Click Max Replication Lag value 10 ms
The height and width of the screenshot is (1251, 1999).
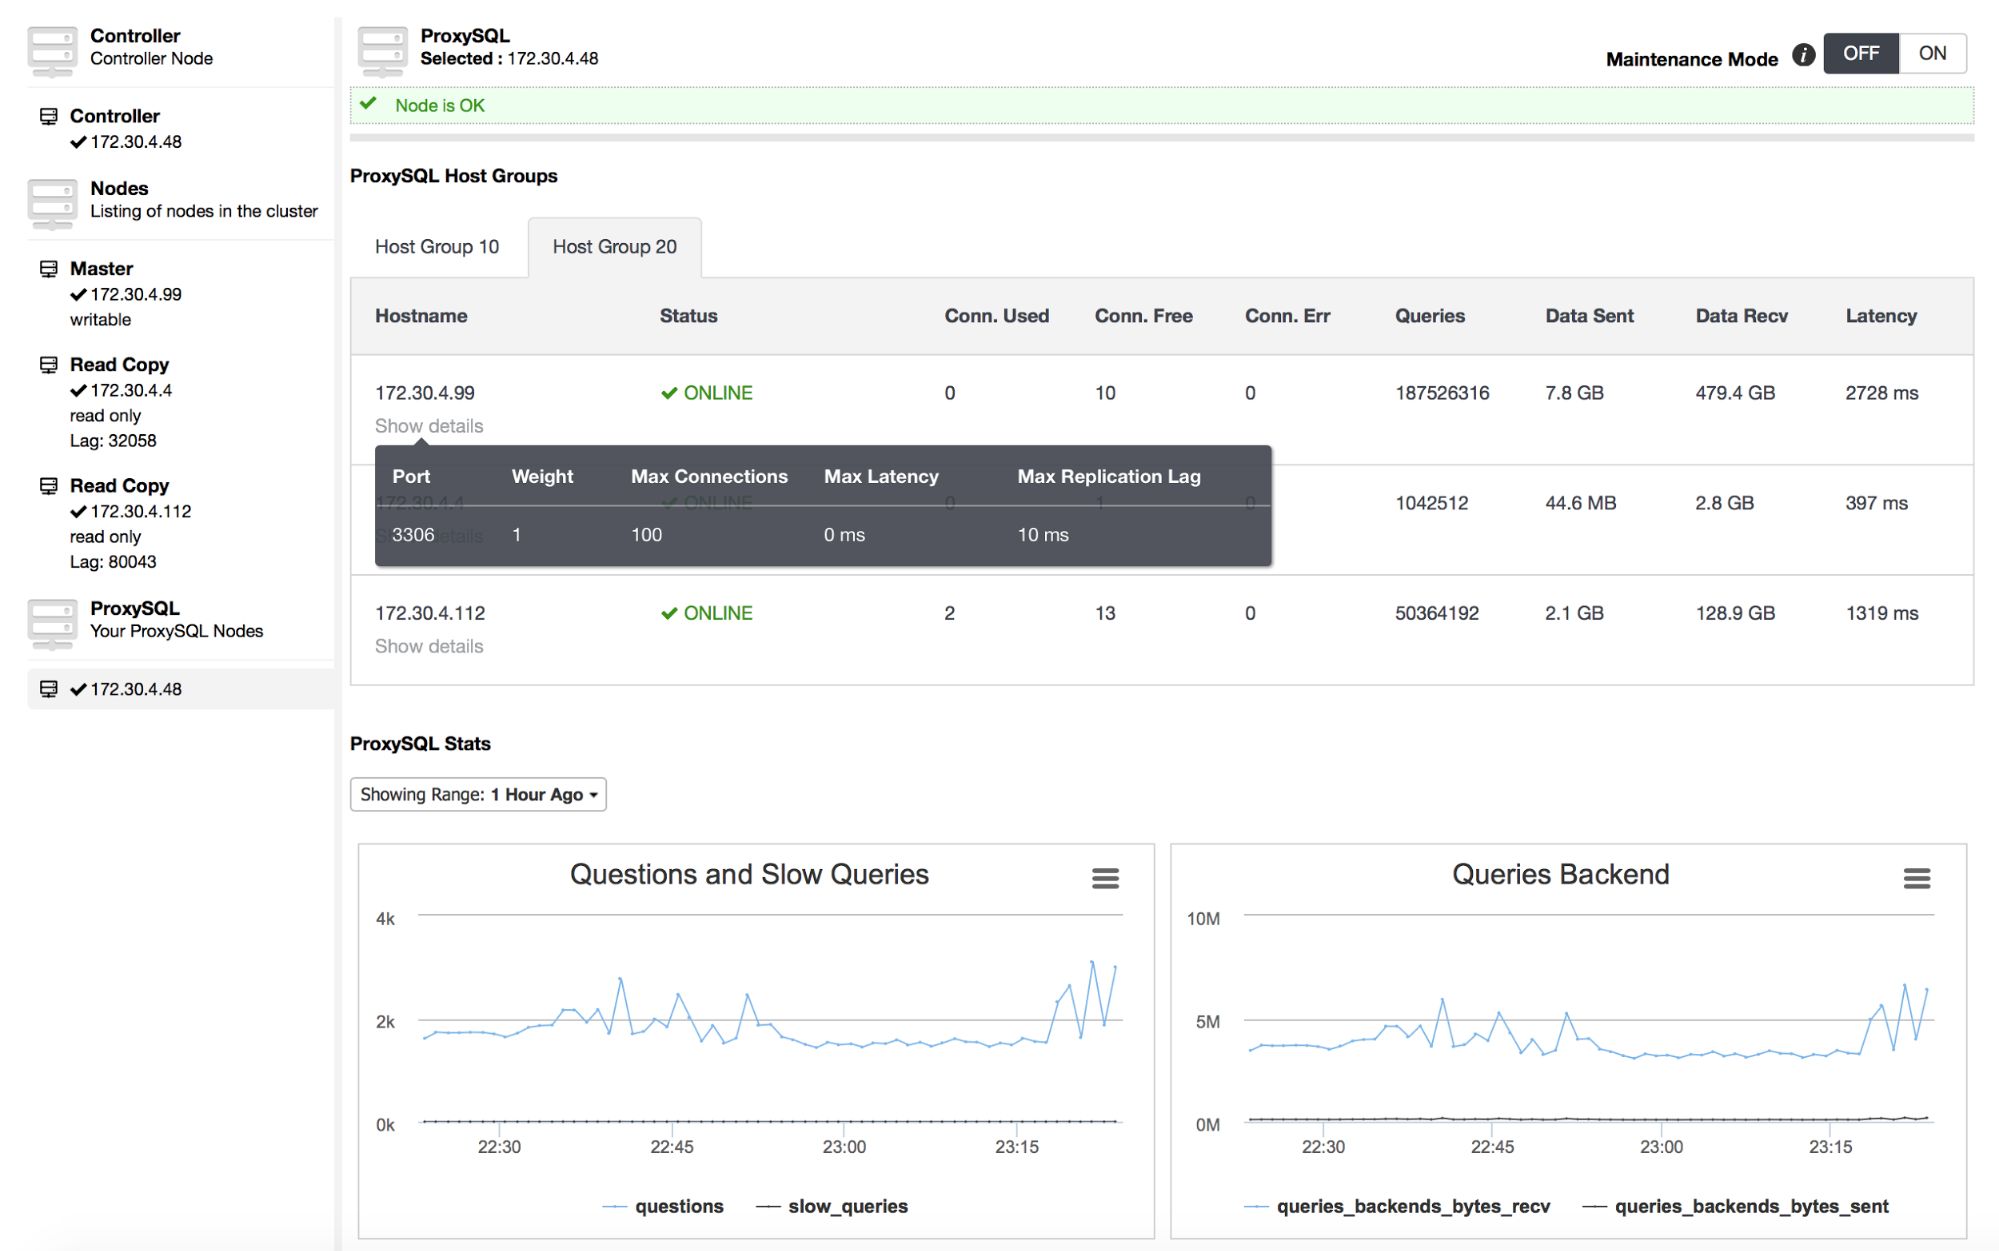1043,535
